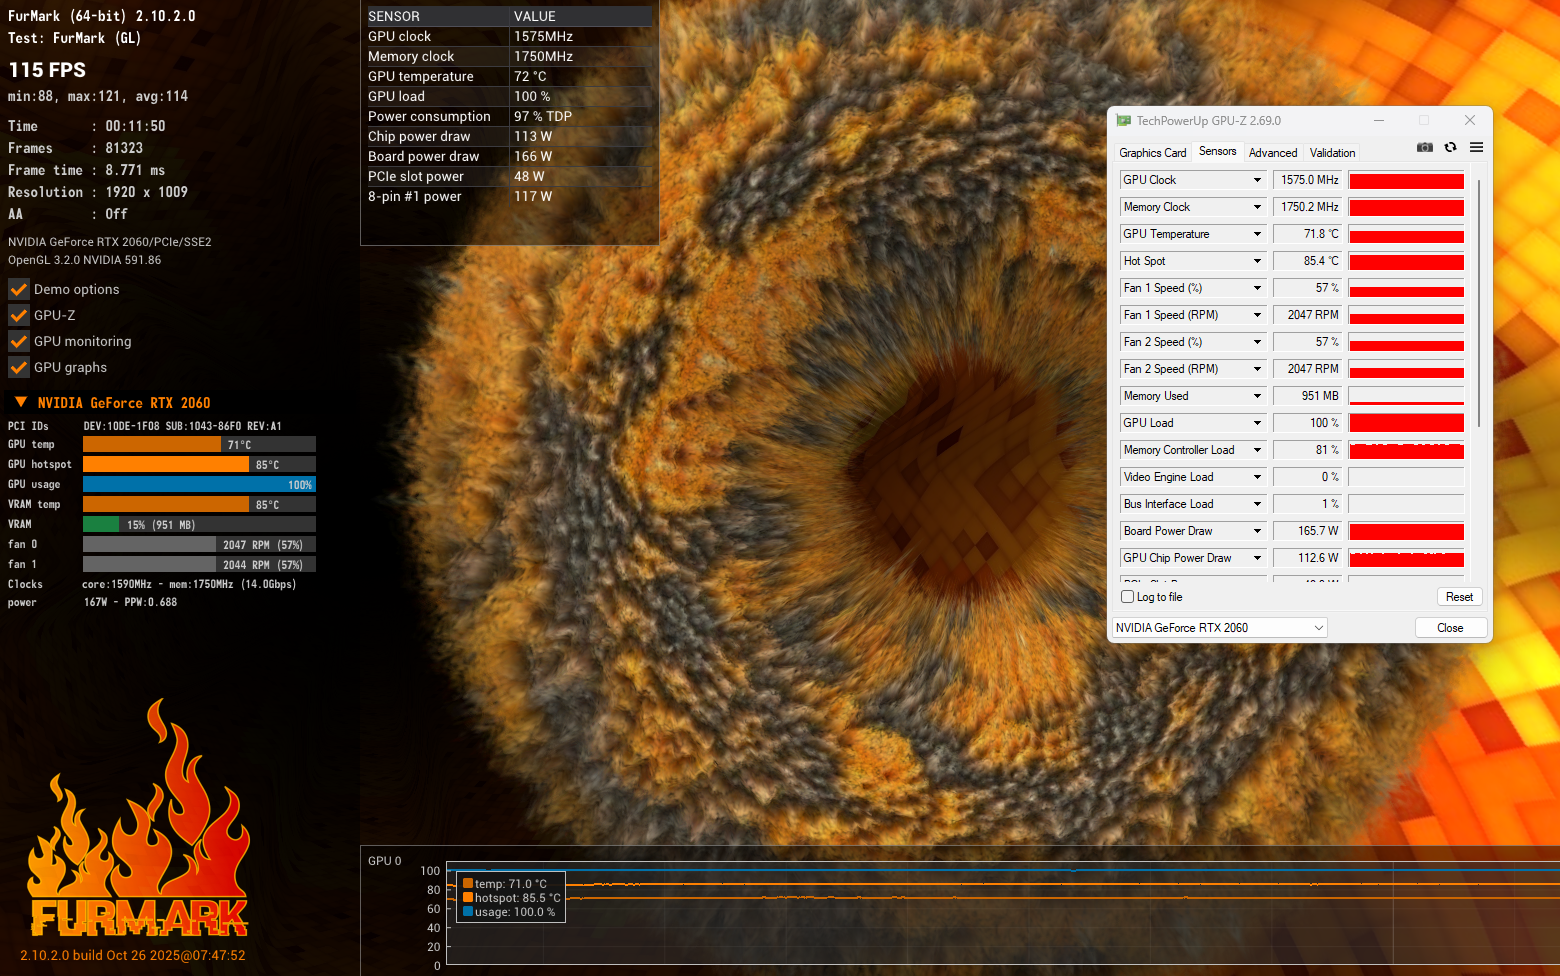Screen dimensions: 1560x976
Task: Click the GPU-Z refresh sensors icon
Action: (x=1450, y=147)
